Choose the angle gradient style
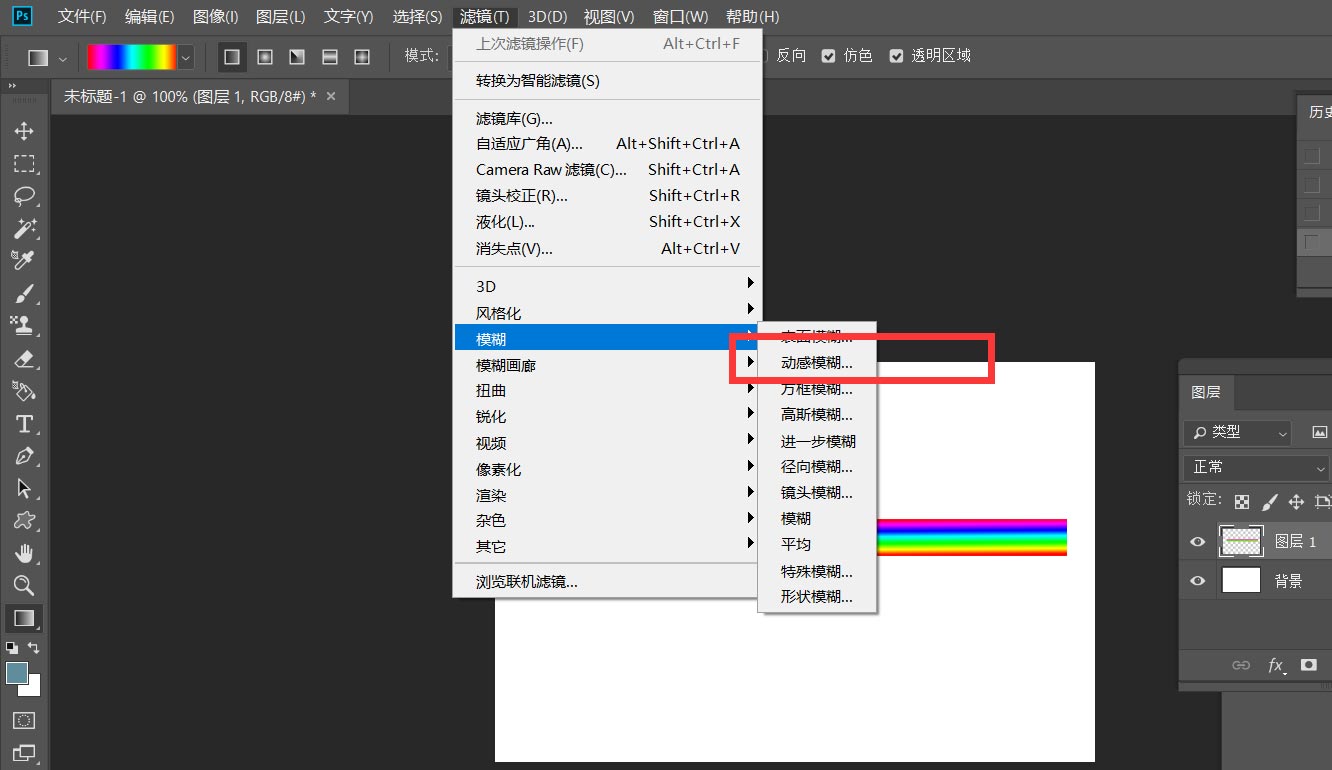 (297, 57)
